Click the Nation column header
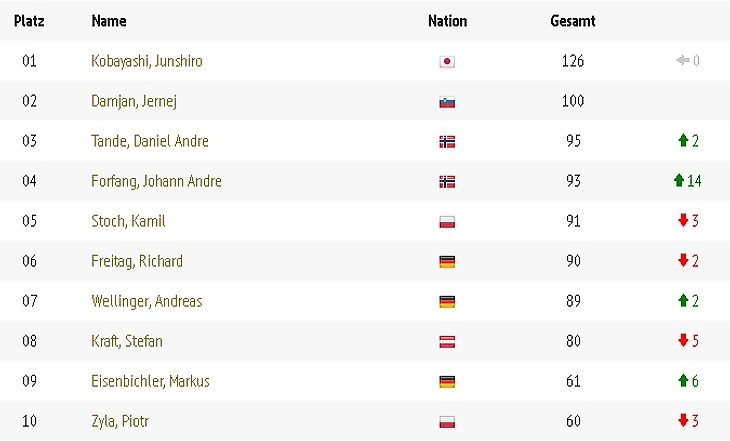 pyautogui.click(x=447, y=20)
